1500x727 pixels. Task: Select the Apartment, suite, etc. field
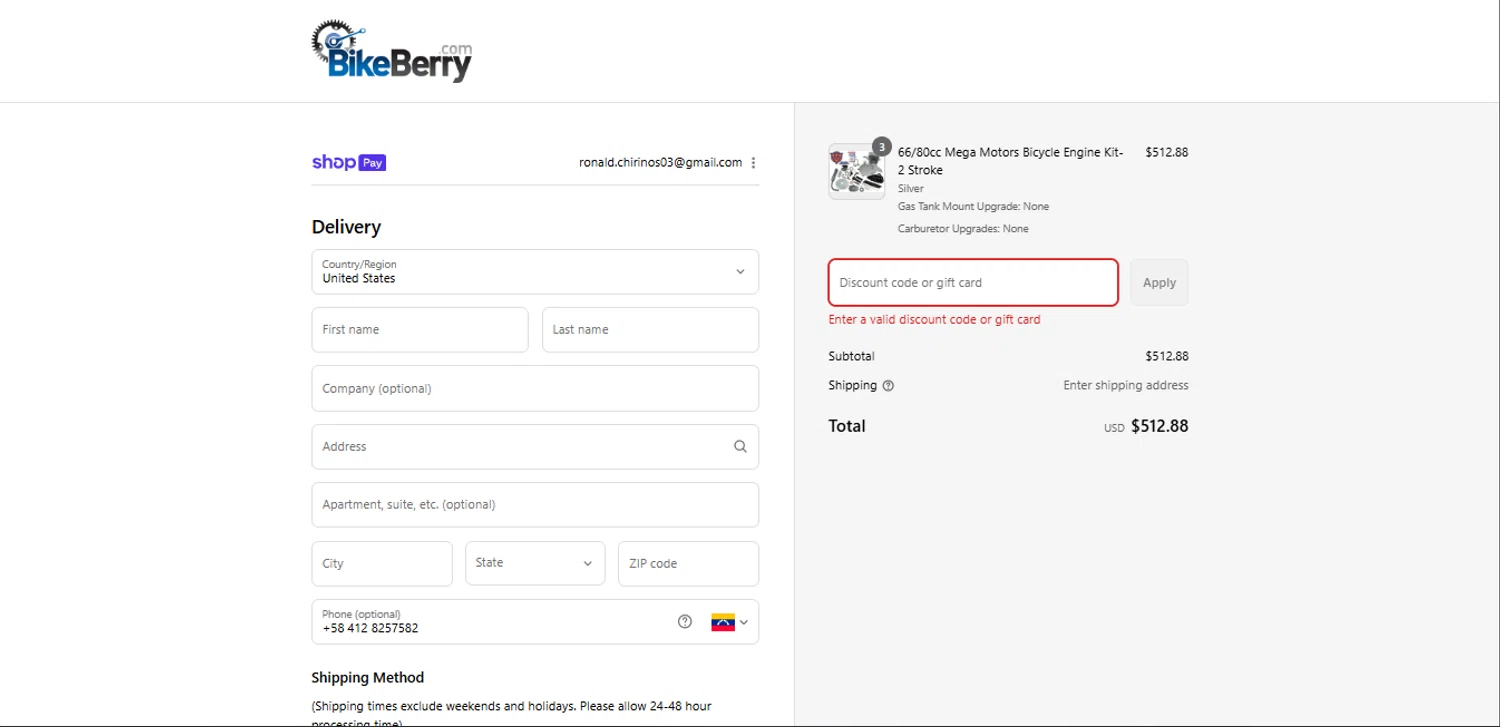point(535,505)
